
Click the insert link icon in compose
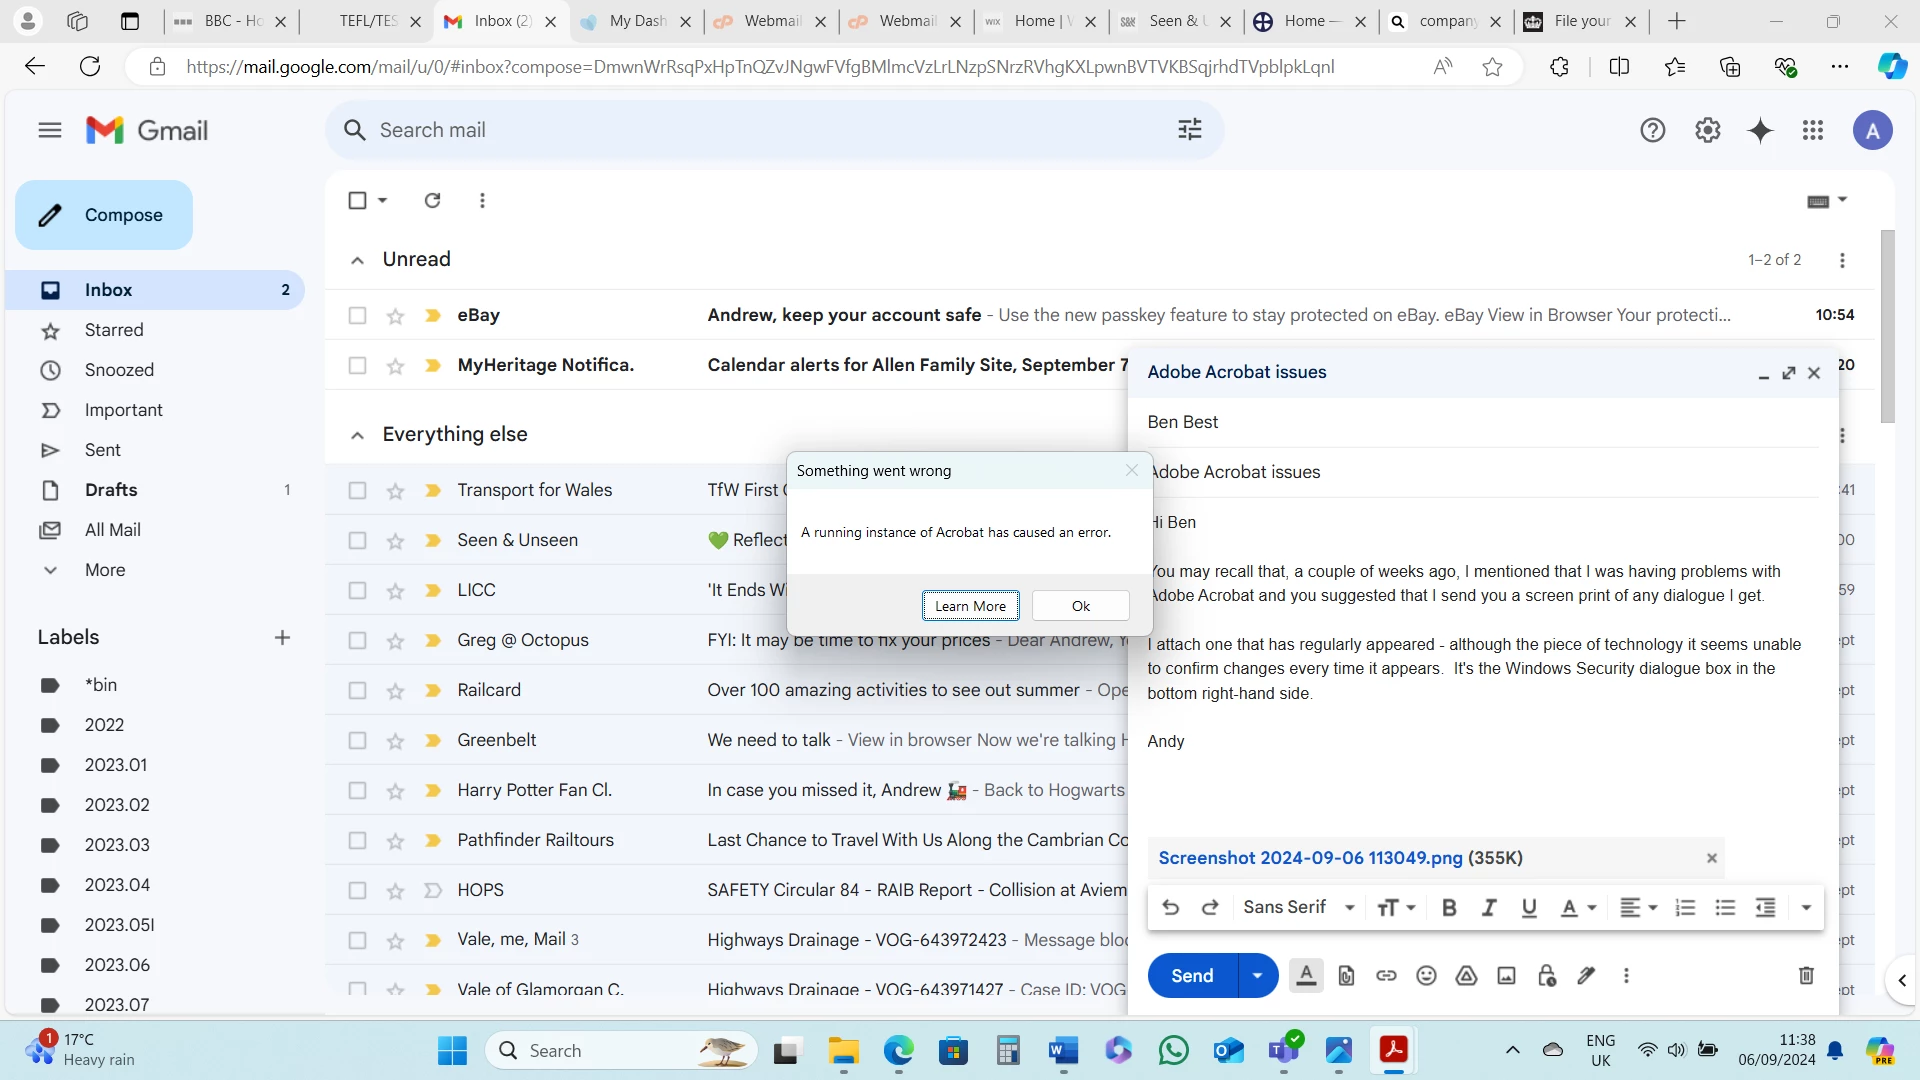coord(1386,976)
